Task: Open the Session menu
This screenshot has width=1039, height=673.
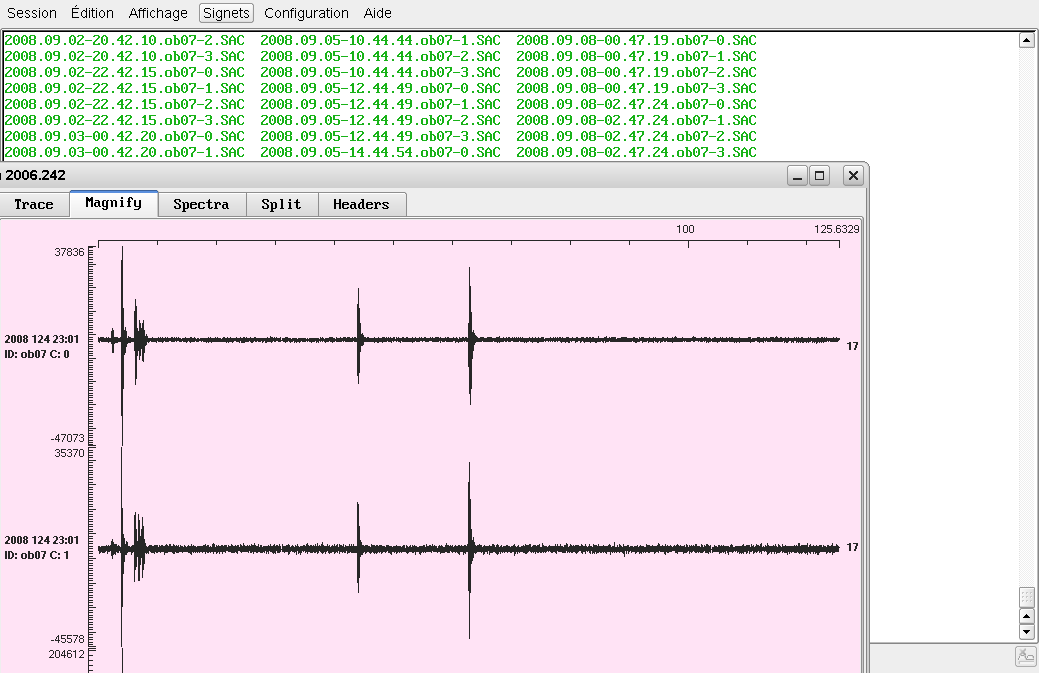Action: (x=31, y=13)
